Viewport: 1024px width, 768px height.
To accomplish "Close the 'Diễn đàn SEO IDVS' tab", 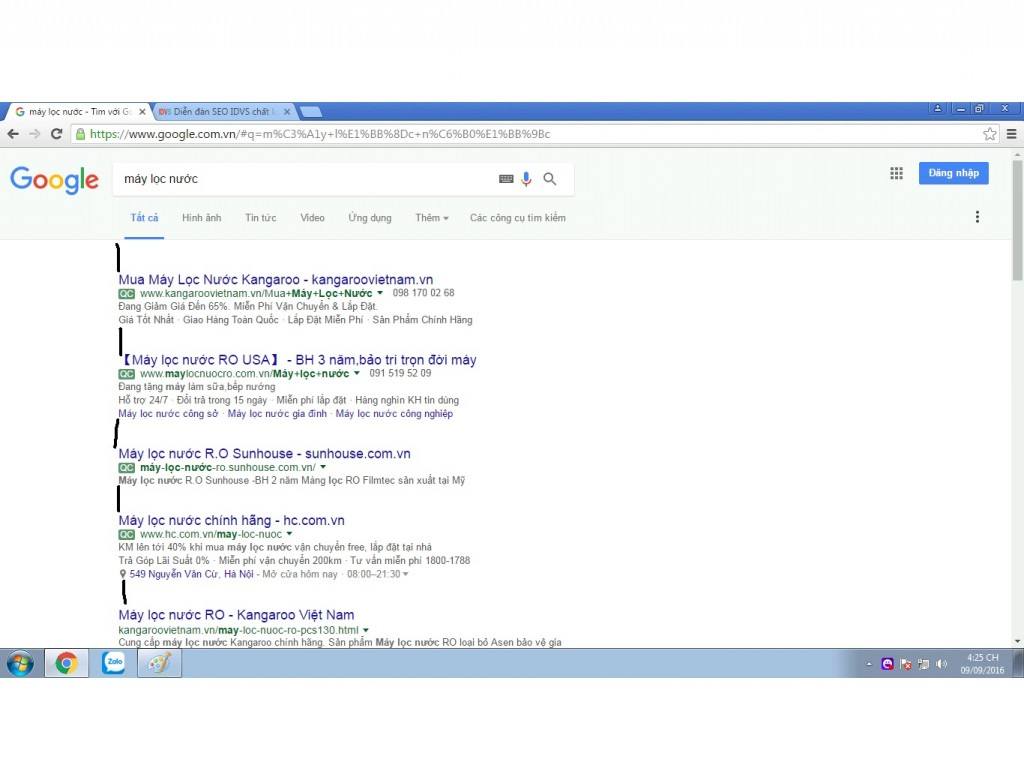I will coord(287,112).
